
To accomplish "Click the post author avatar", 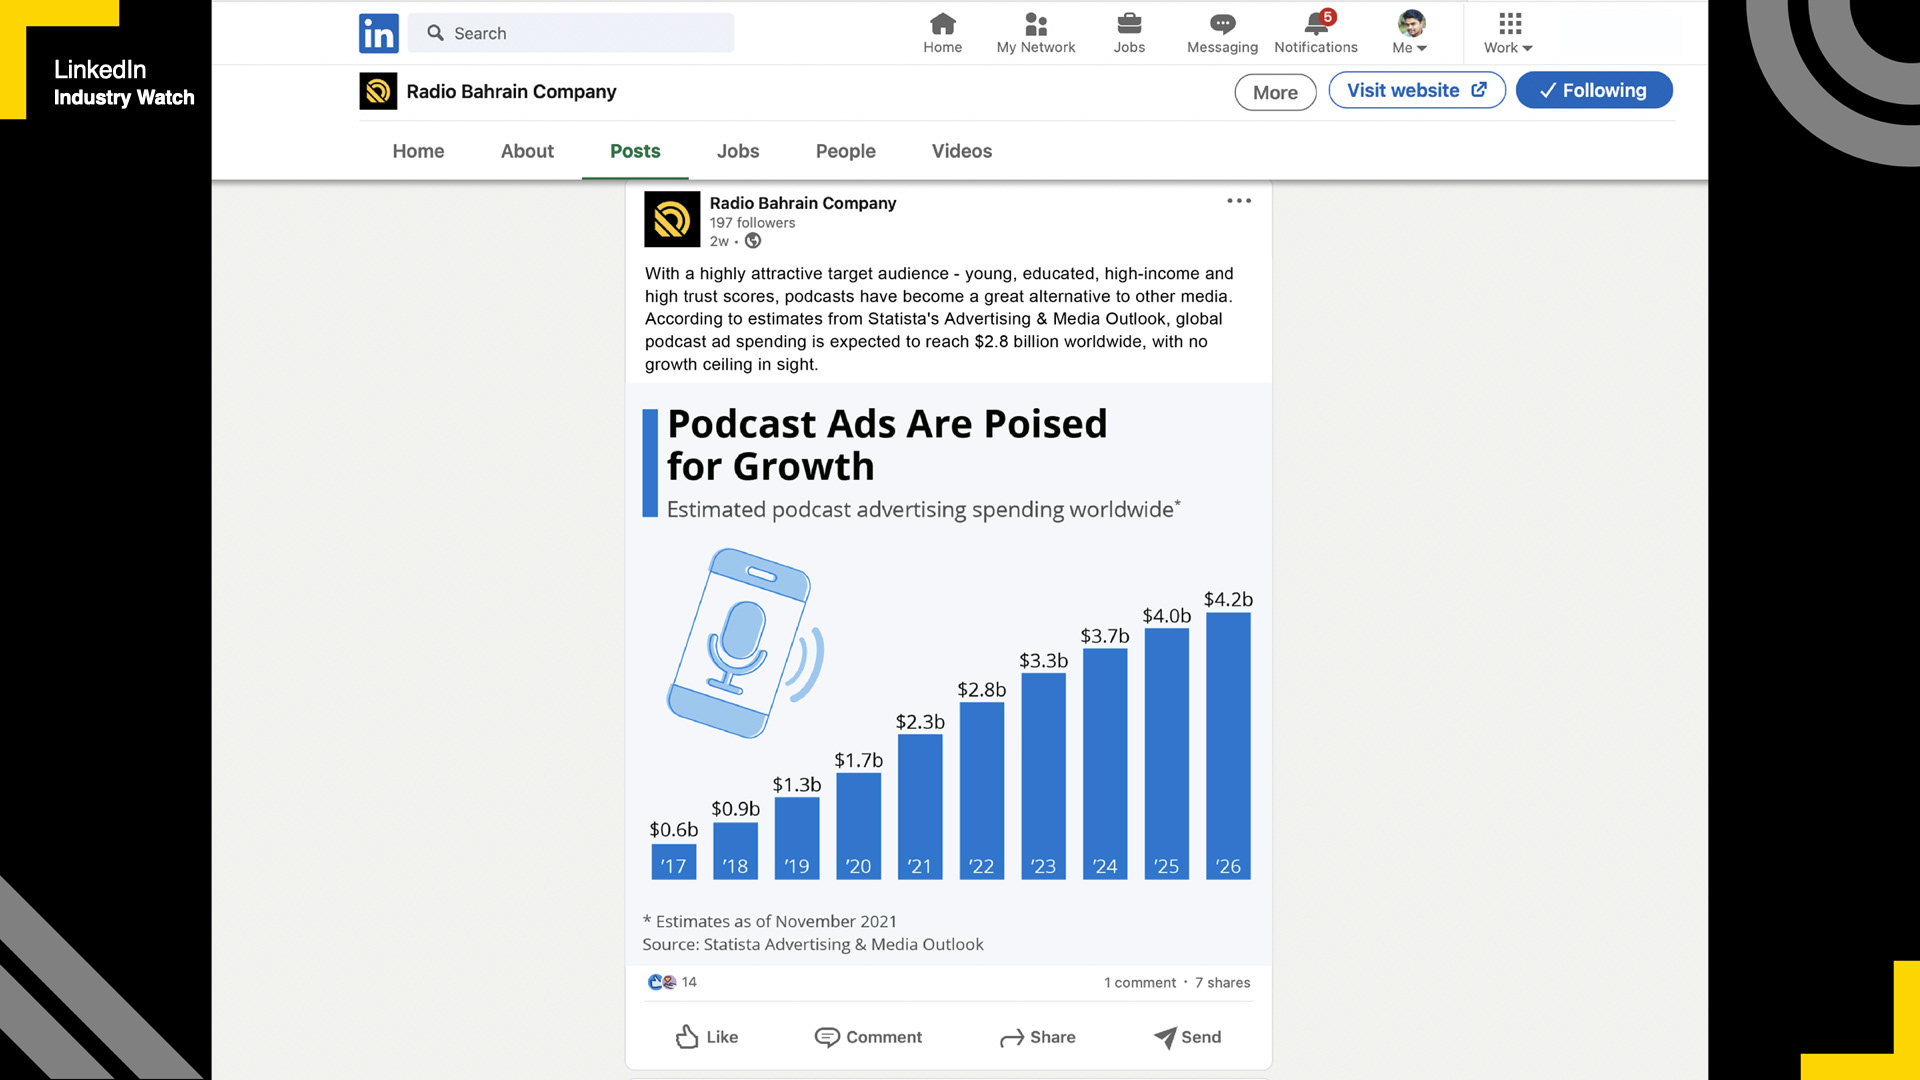I will tap(672, 219).
